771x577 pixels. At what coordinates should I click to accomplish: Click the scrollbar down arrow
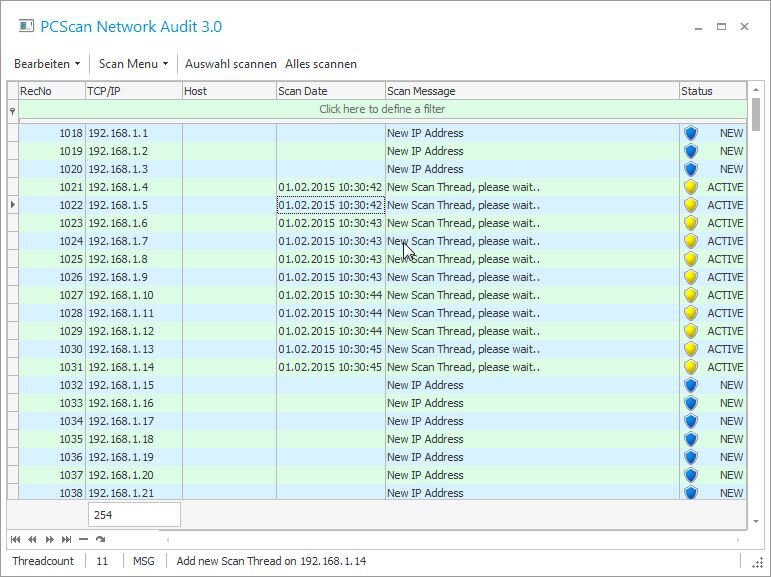click(x=756, y=521)
